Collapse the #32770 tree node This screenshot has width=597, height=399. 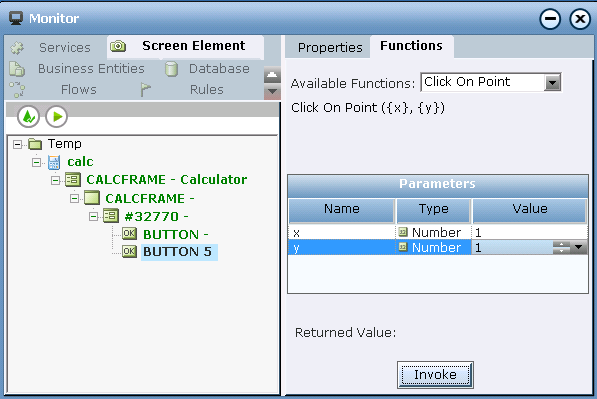[x=93, y=217]
